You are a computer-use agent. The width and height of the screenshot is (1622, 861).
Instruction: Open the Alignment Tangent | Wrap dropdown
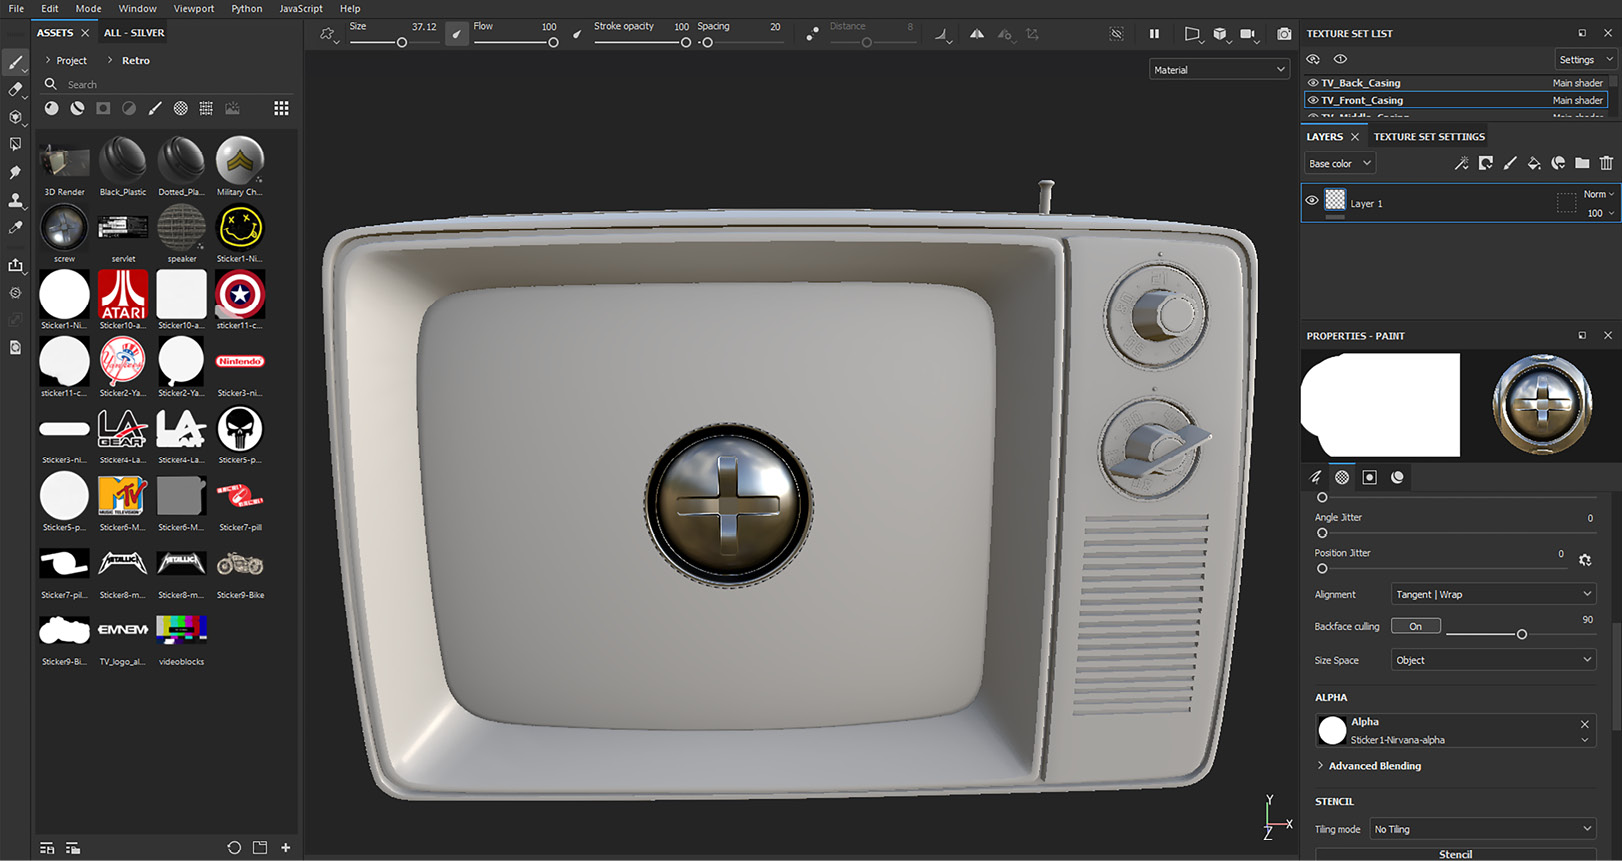point(1493,594)
